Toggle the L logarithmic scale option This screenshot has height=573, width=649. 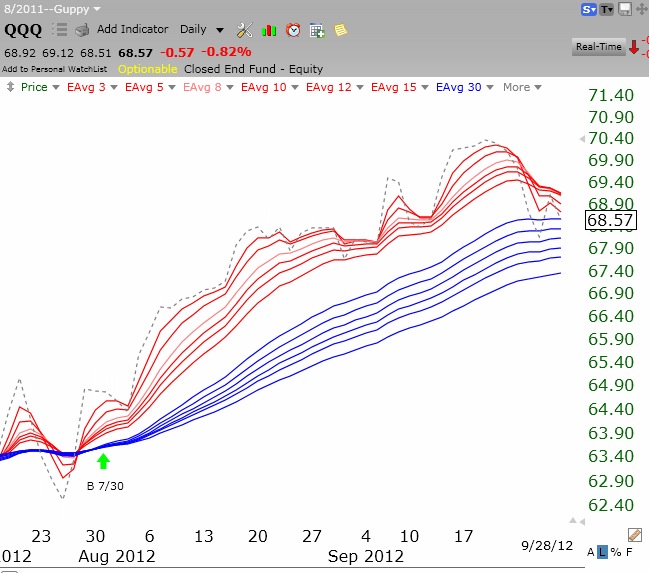[602, 552]
